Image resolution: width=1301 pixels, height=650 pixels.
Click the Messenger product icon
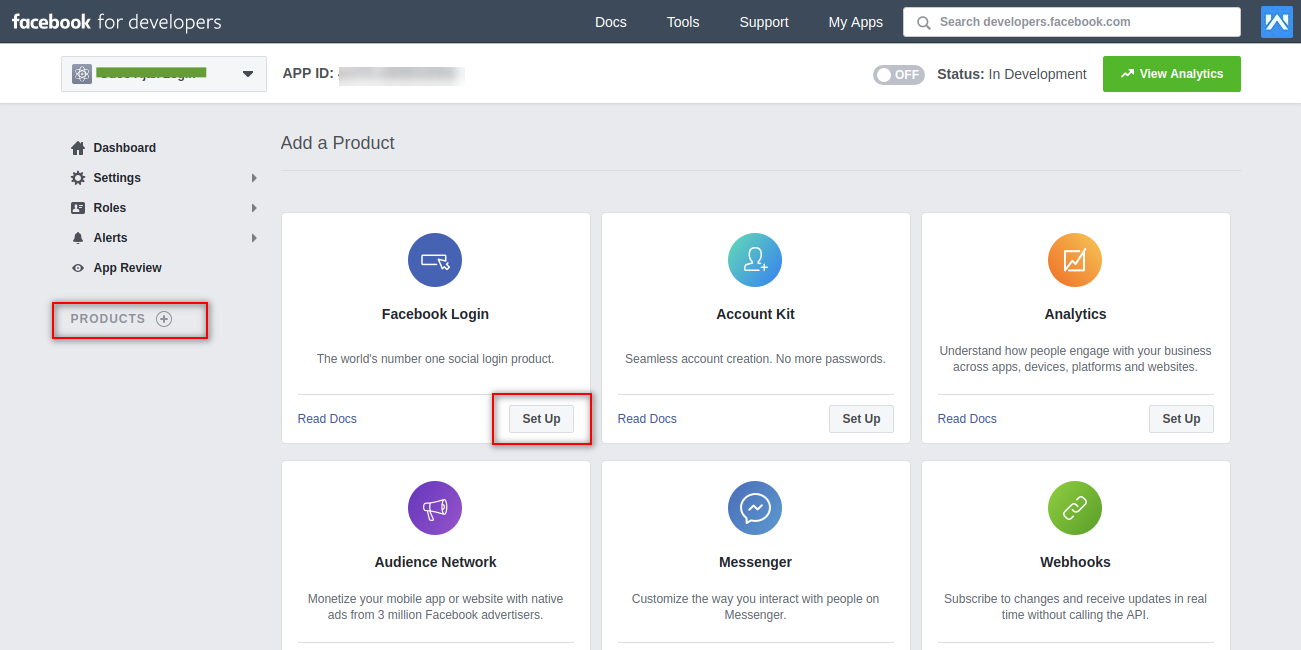click(755, 508)
